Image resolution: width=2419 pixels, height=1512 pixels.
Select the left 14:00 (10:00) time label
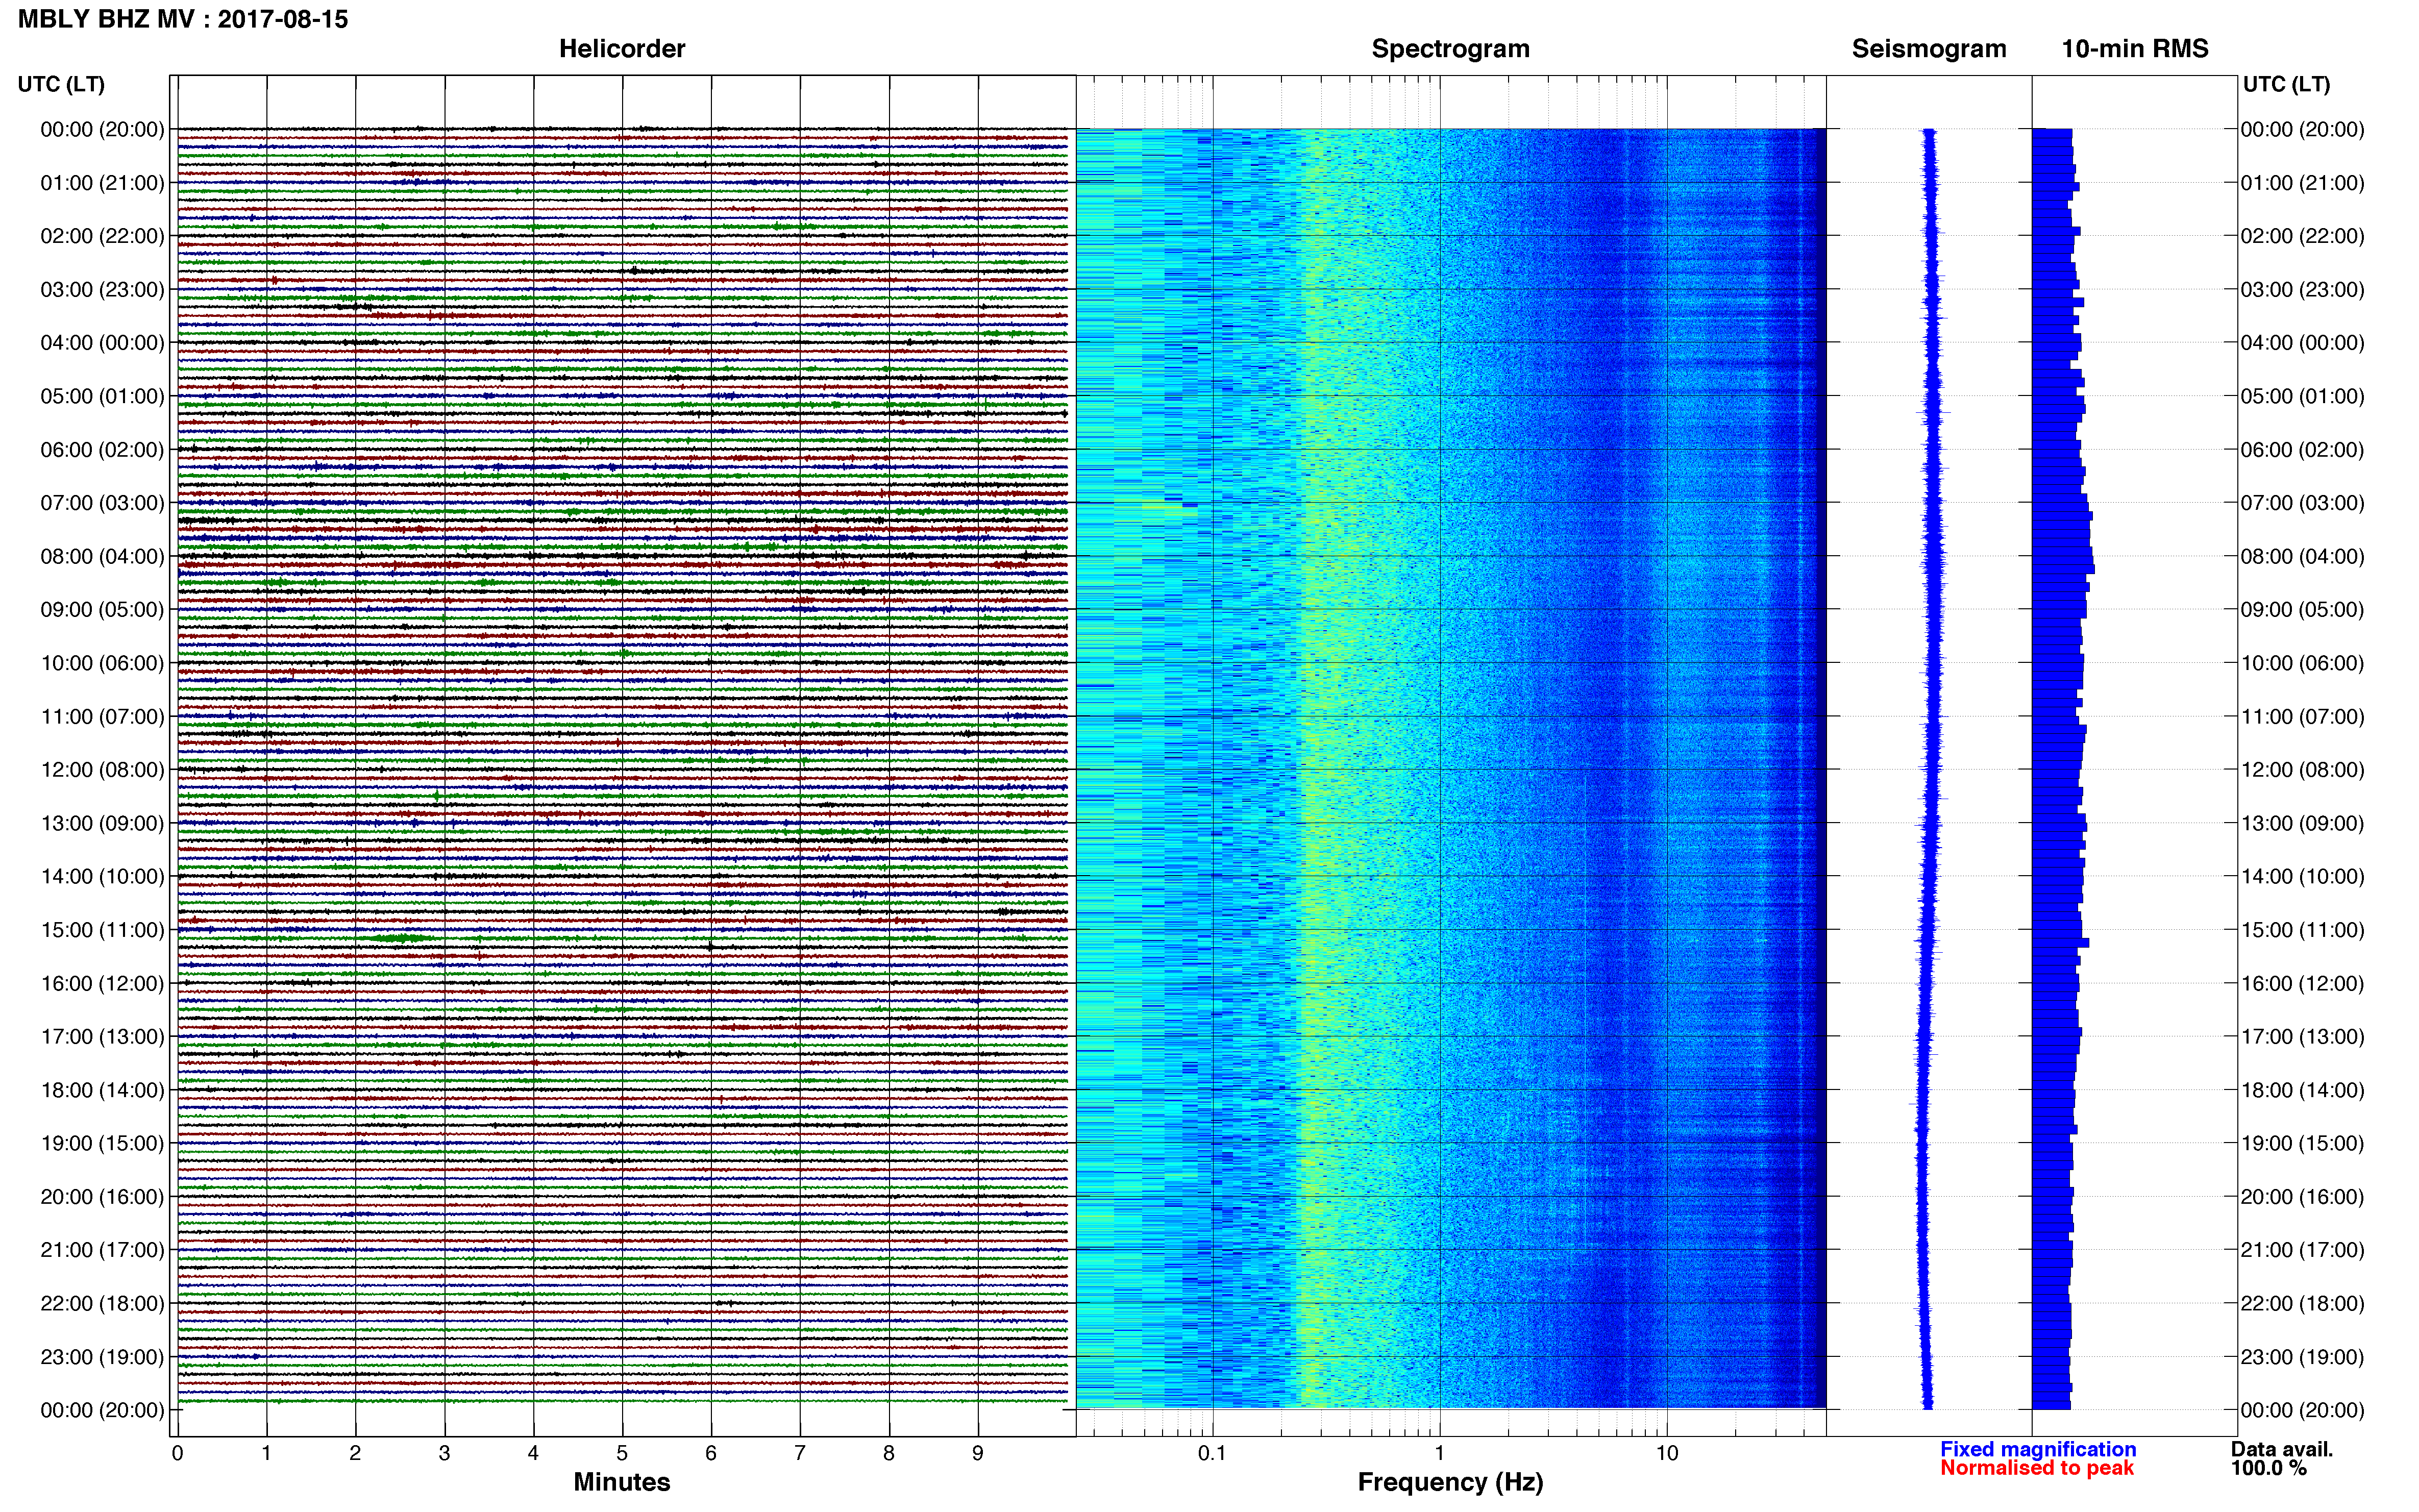(102, 876)
